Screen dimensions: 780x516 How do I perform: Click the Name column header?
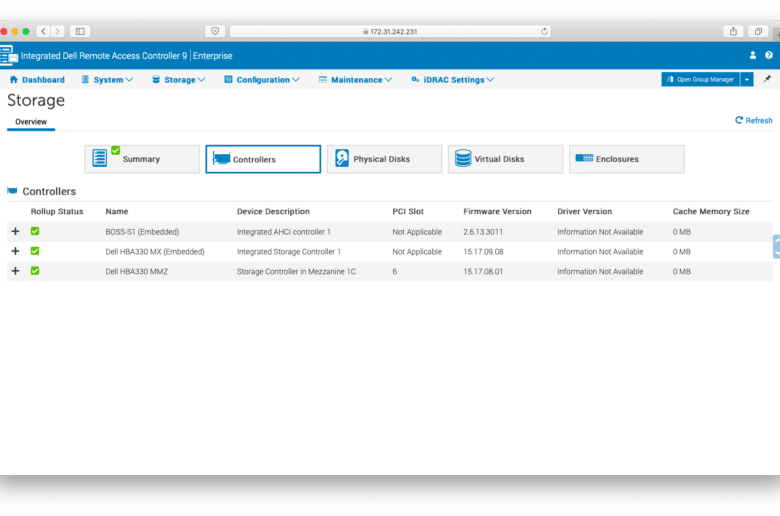pyautogui.click(x=117, y=211)
